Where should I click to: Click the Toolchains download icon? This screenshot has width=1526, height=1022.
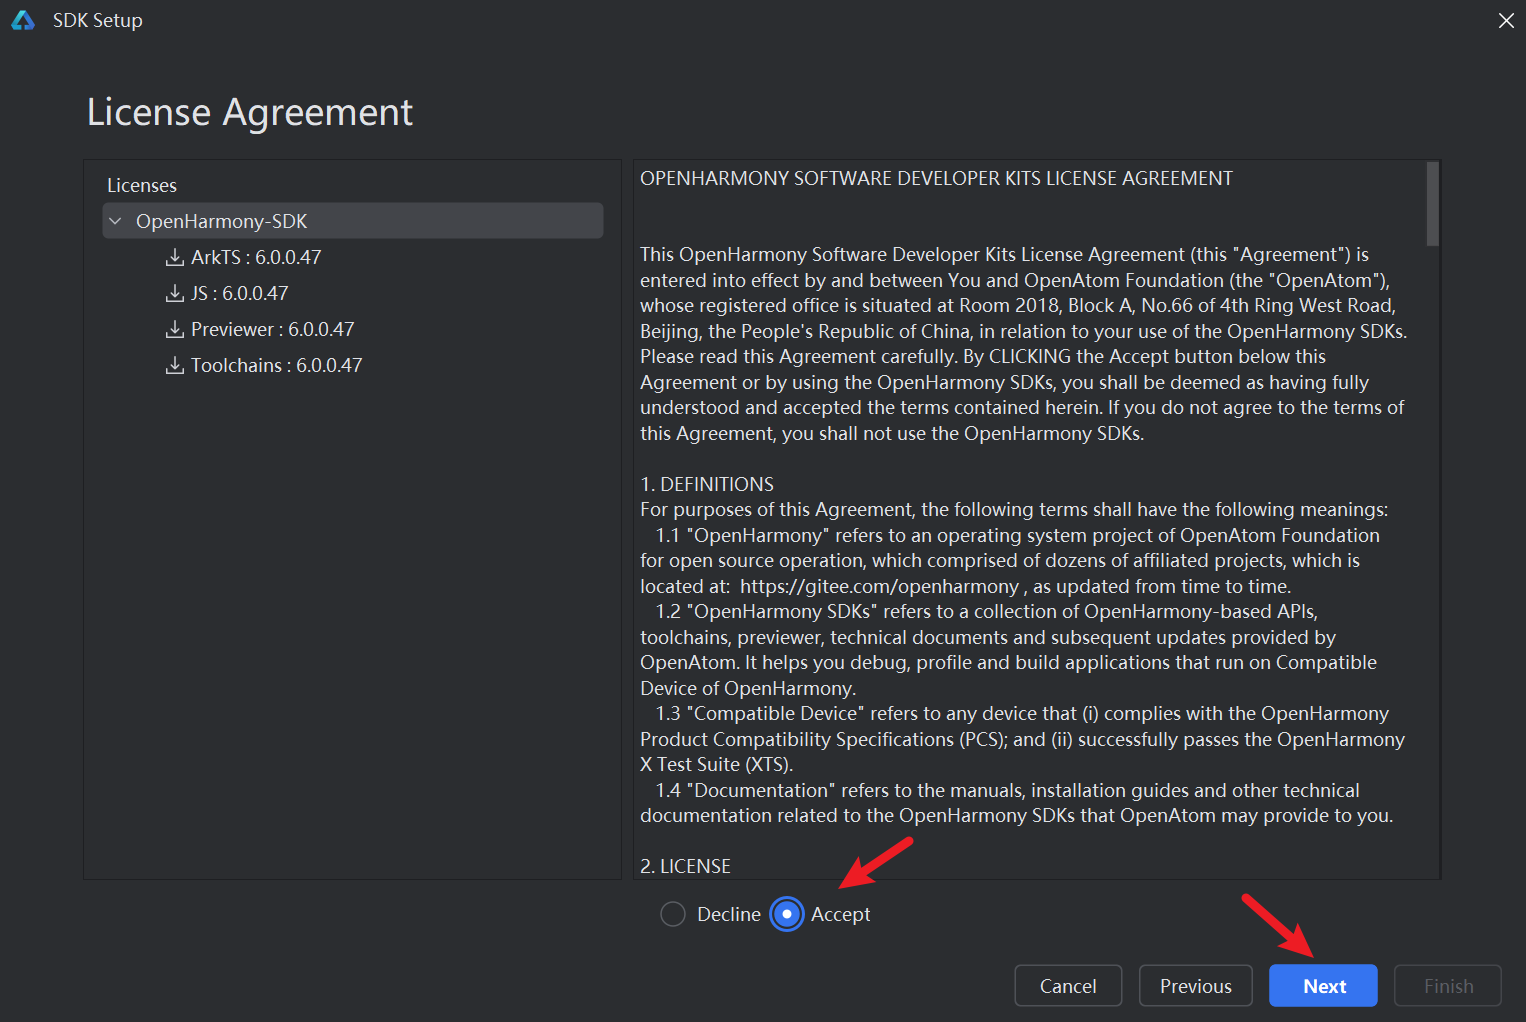[175, 365]
